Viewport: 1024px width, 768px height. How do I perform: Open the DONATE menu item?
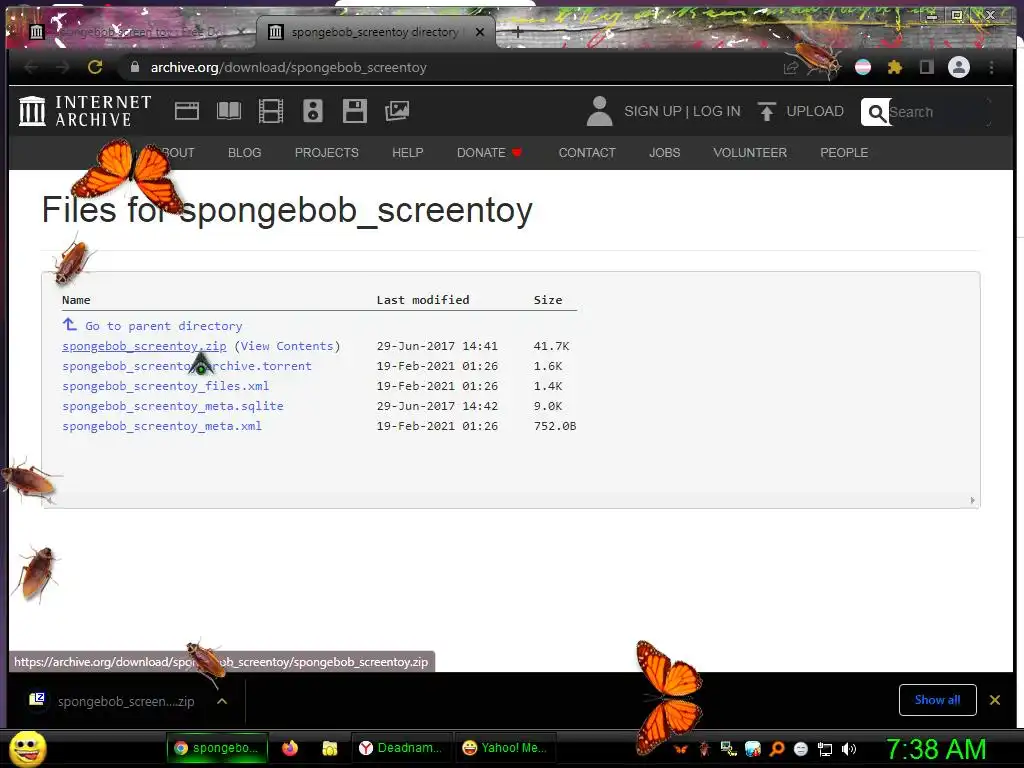pyautogui.click(x=489, y=152)
